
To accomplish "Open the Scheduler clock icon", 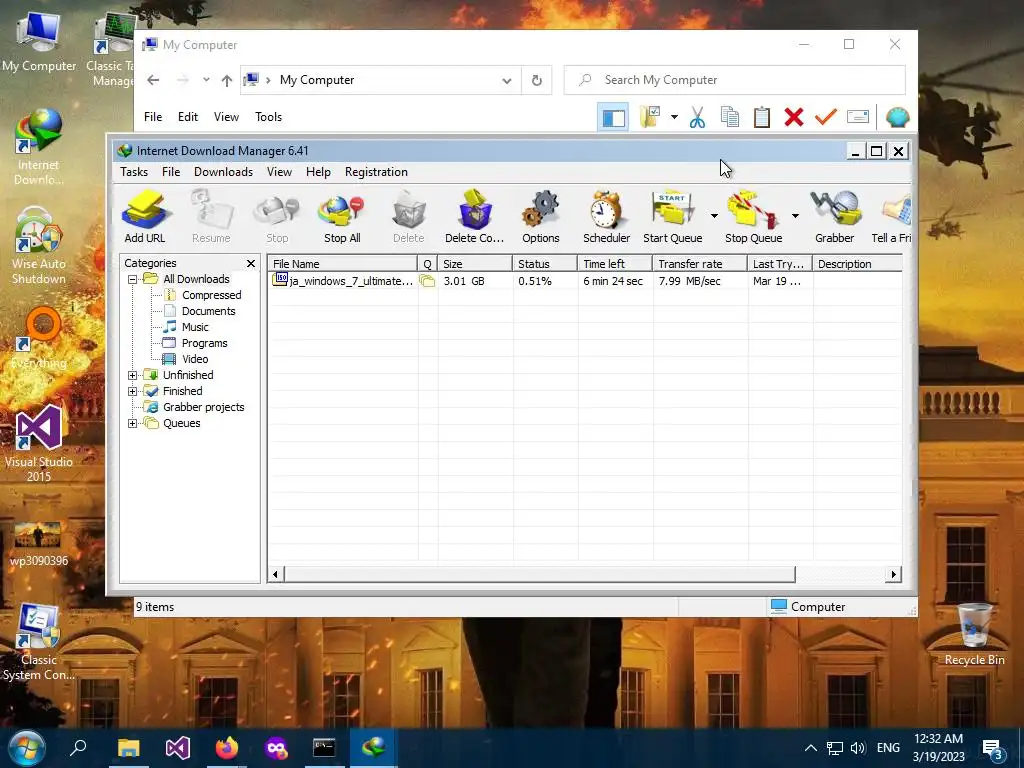I will point(607,216).
